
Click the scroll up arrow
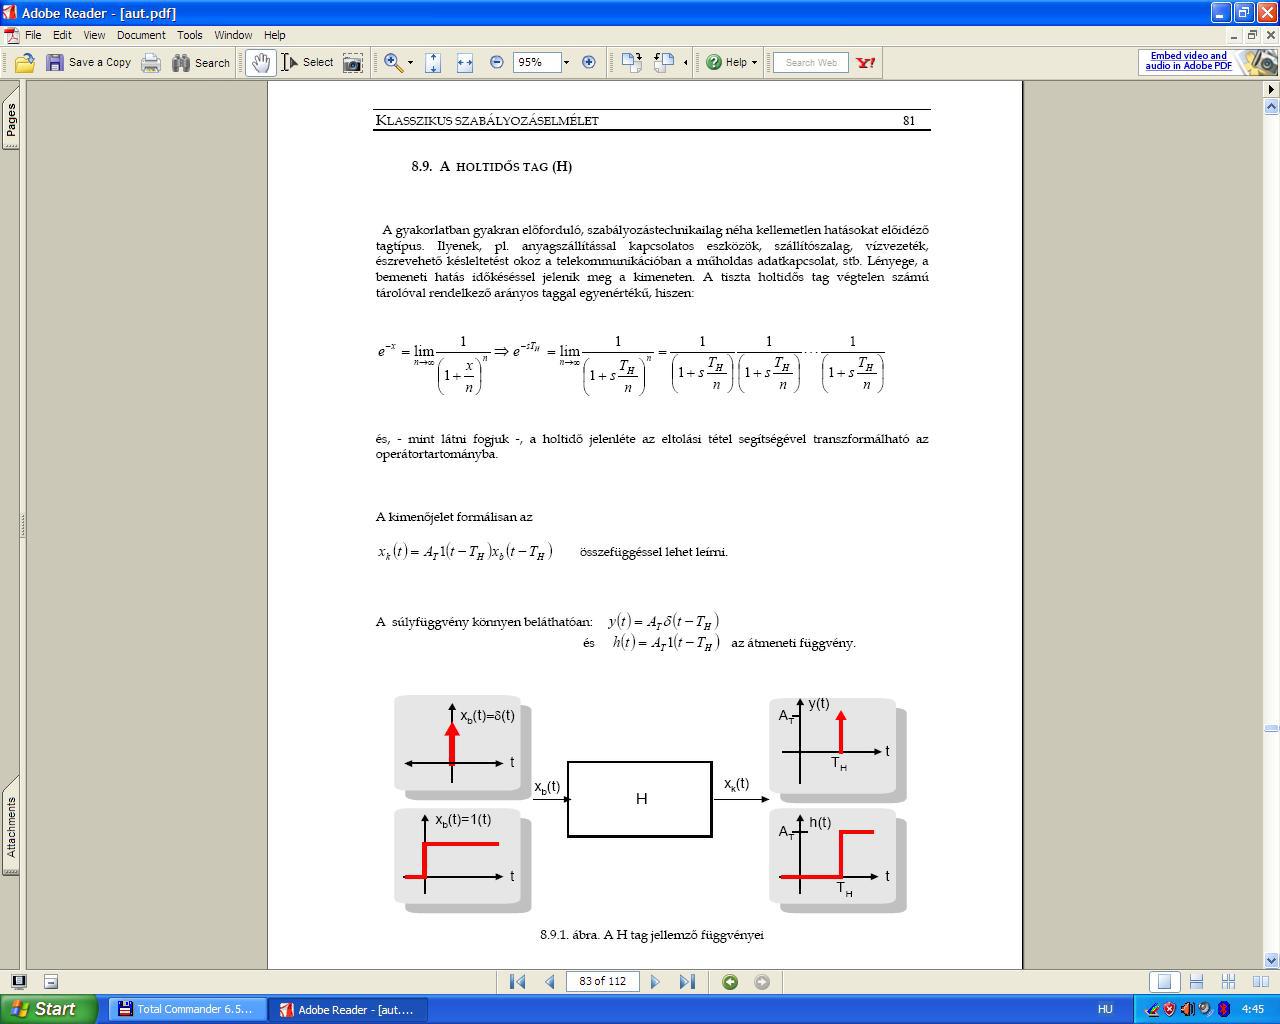(x=1271, y=105)
